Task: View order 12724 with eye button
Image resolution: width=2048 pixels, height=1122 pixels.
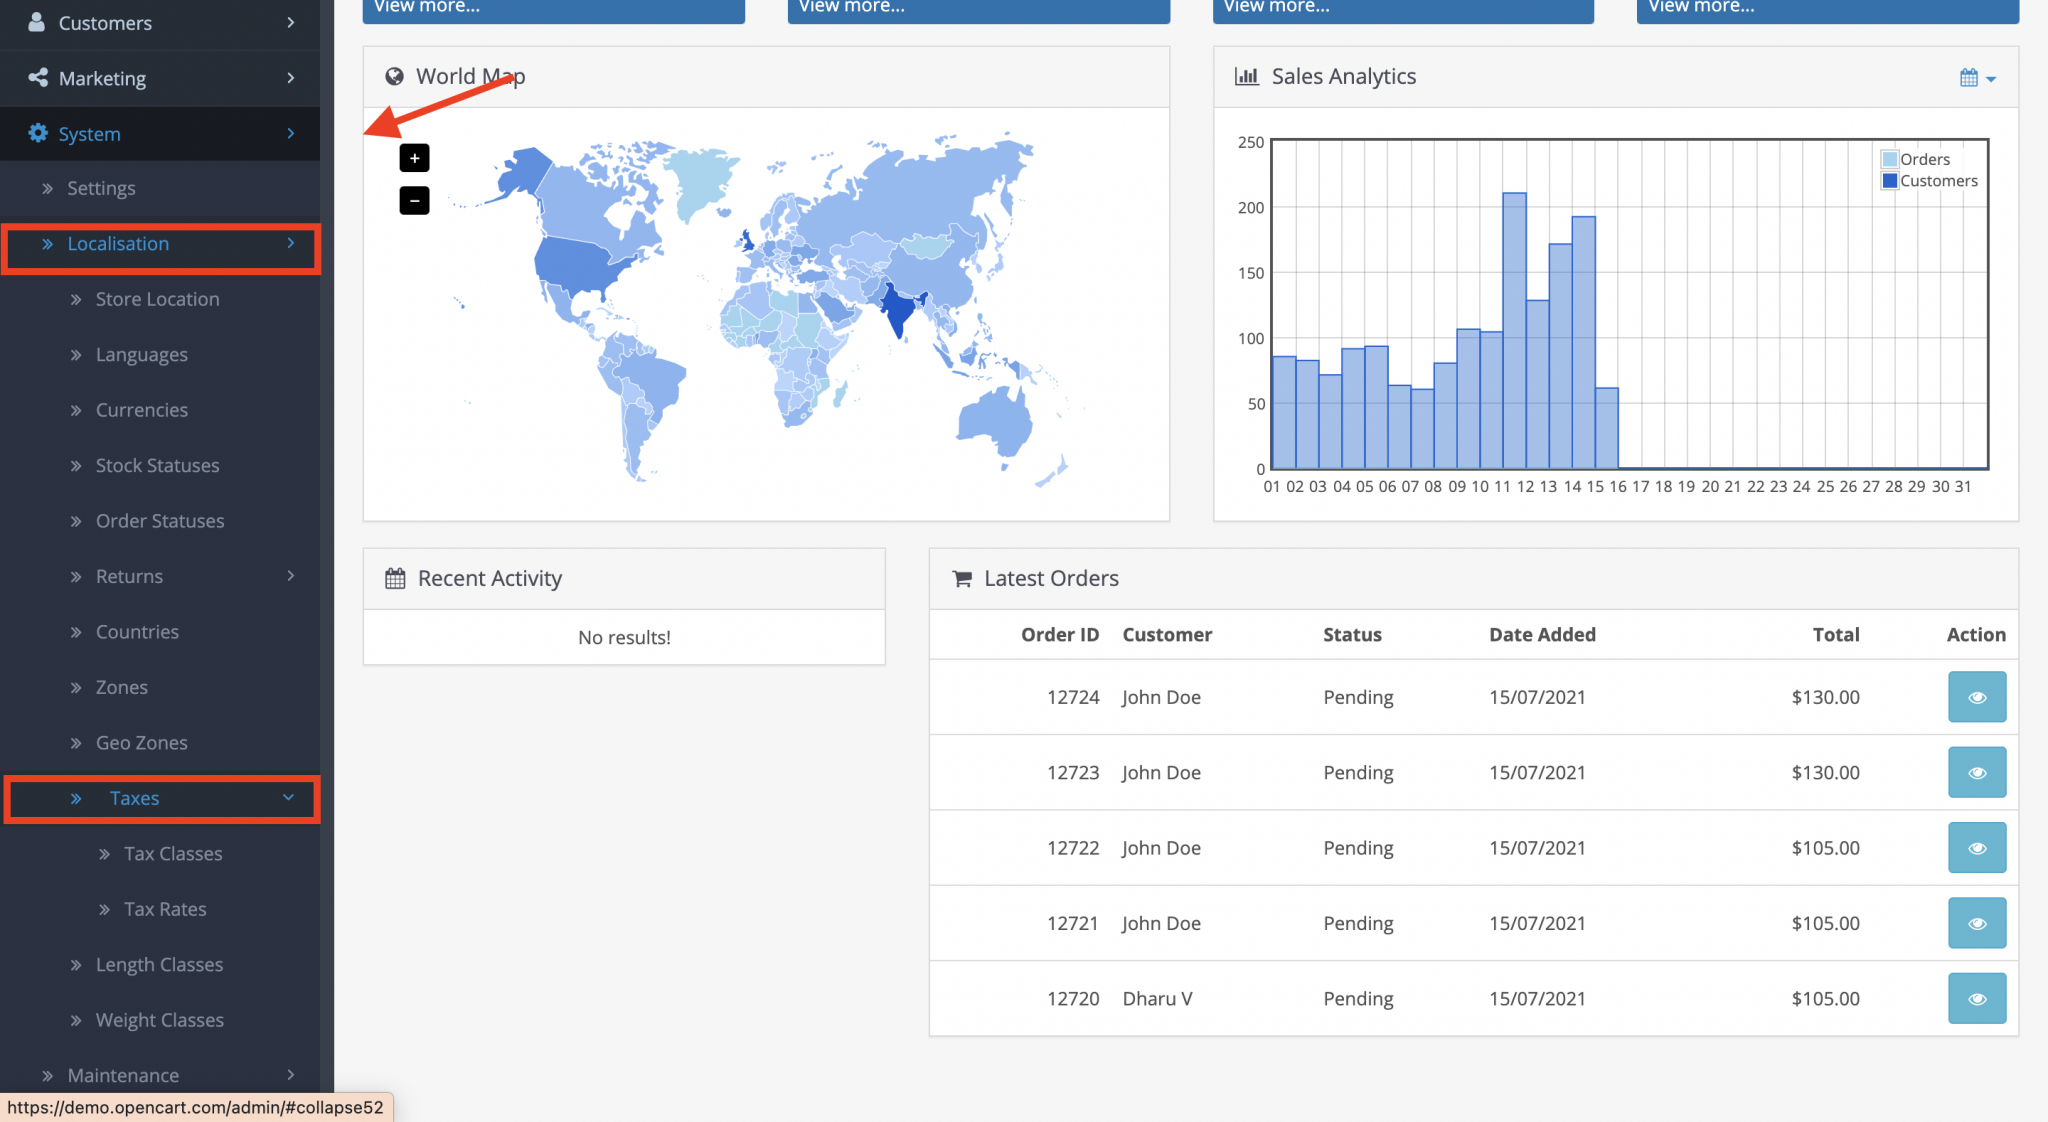Action: click(1976, 697)
